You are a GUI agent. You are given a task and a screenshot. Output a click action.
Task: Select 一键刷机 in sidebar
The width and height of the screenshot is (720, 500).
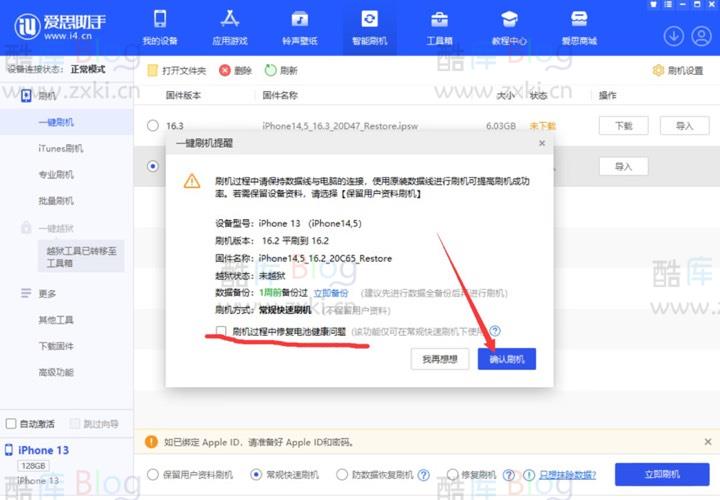pyautogui.click(x=67, y=122)
